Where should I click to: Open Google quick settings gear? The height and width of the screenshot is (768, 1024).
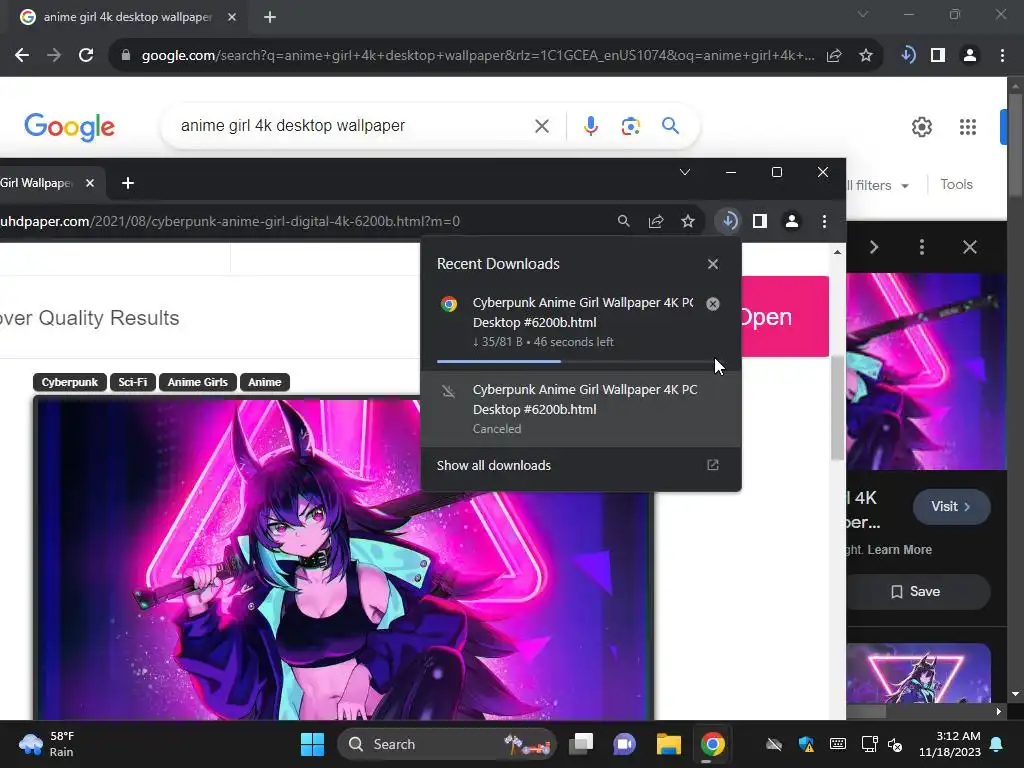point(921,127)
